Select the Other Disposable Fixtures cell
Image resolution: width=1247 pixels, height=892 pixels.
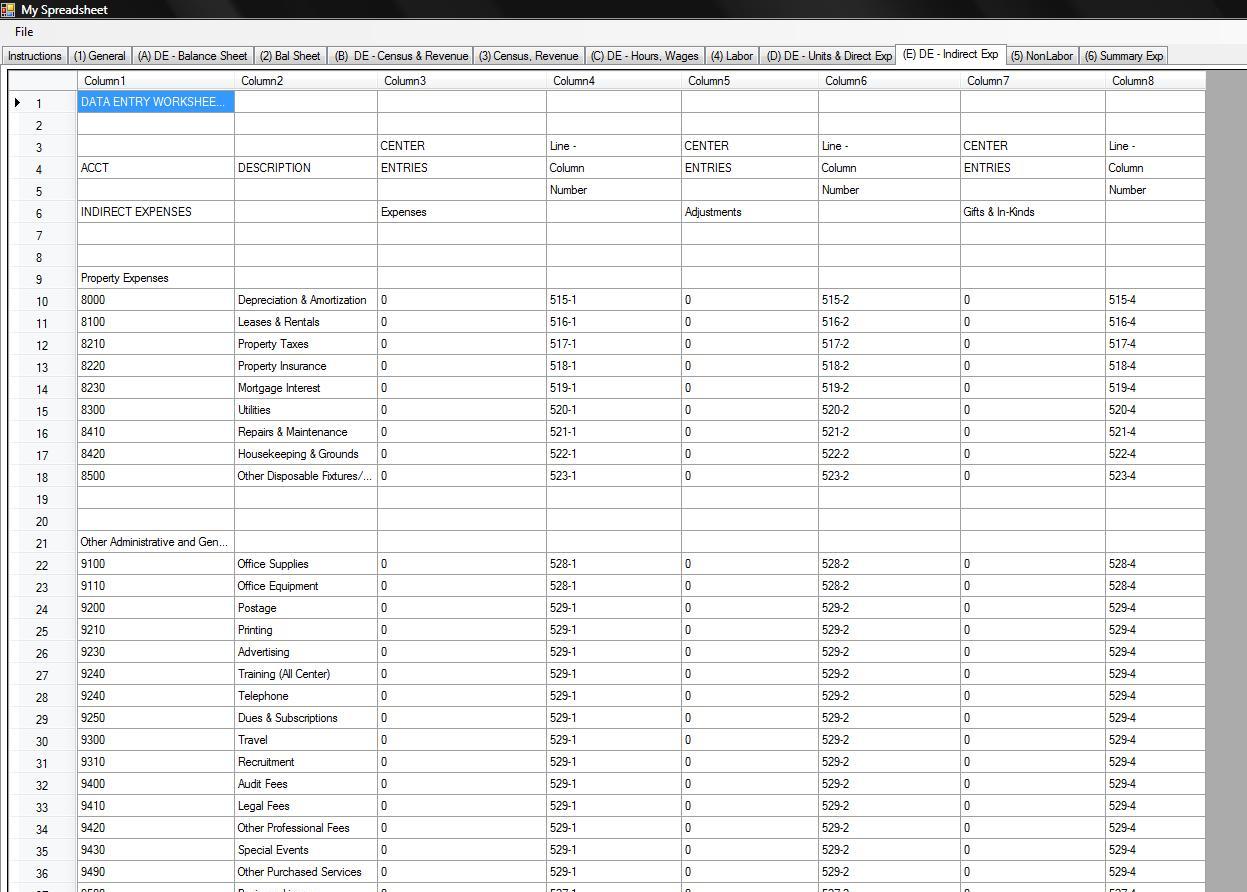coord(306,476)
